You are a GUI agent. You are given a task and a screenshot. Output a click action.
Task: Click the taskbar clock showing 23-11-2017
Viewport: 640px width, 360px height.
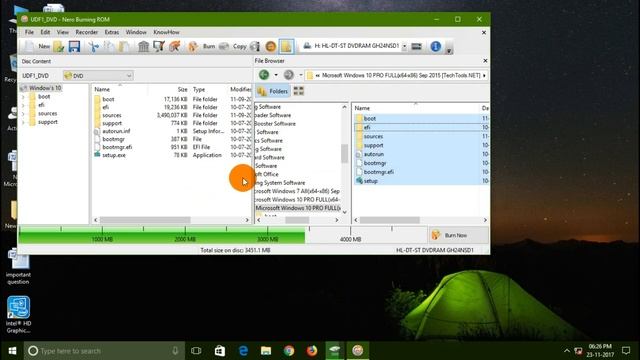(600, 351)
